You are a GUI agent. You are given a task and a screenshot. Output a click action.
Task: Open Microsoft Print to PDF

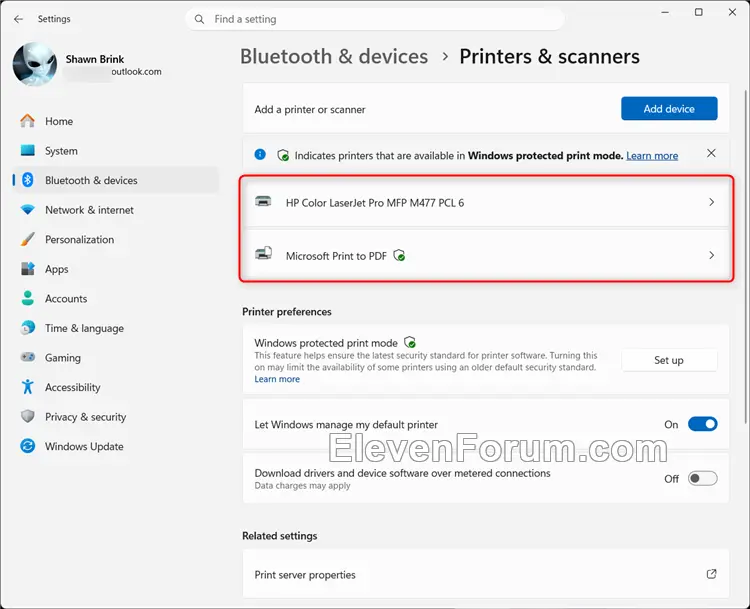[x=486, y=255]
